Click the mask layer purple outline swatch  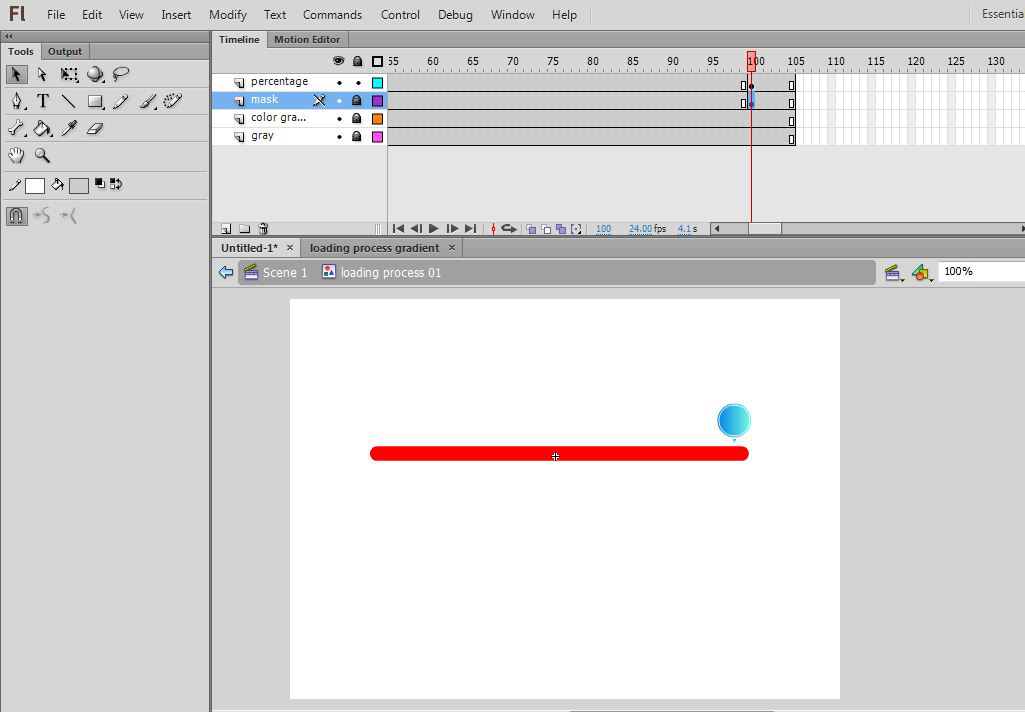coord(377,101)
